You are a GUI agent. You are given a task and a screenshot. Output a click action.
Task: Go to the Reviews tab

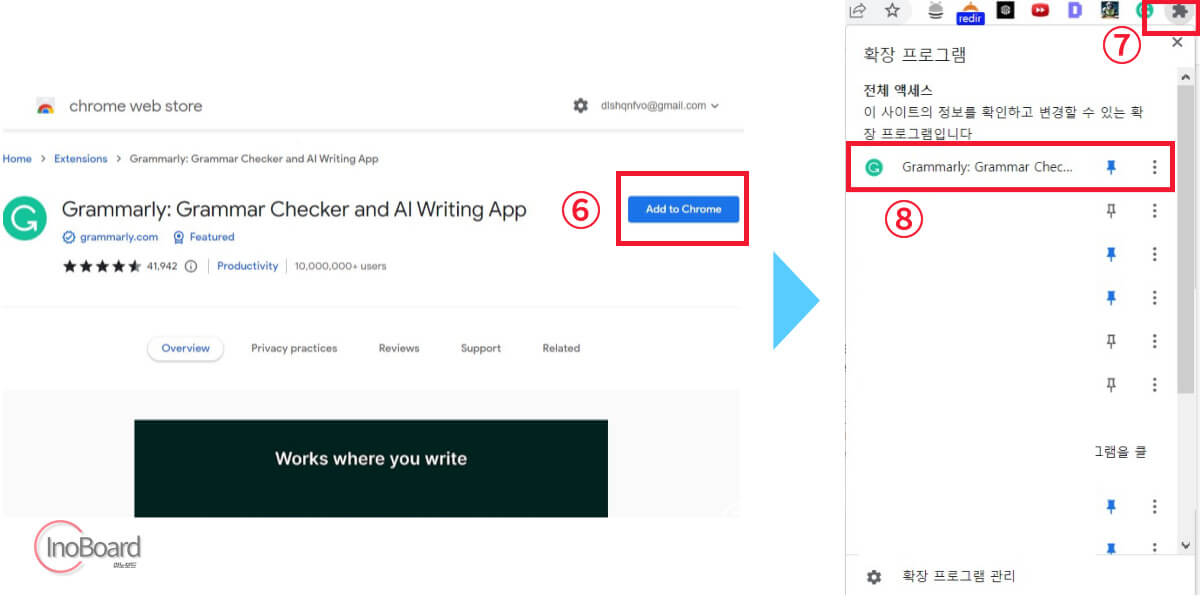pyautogui.click(x=399, y=348)
